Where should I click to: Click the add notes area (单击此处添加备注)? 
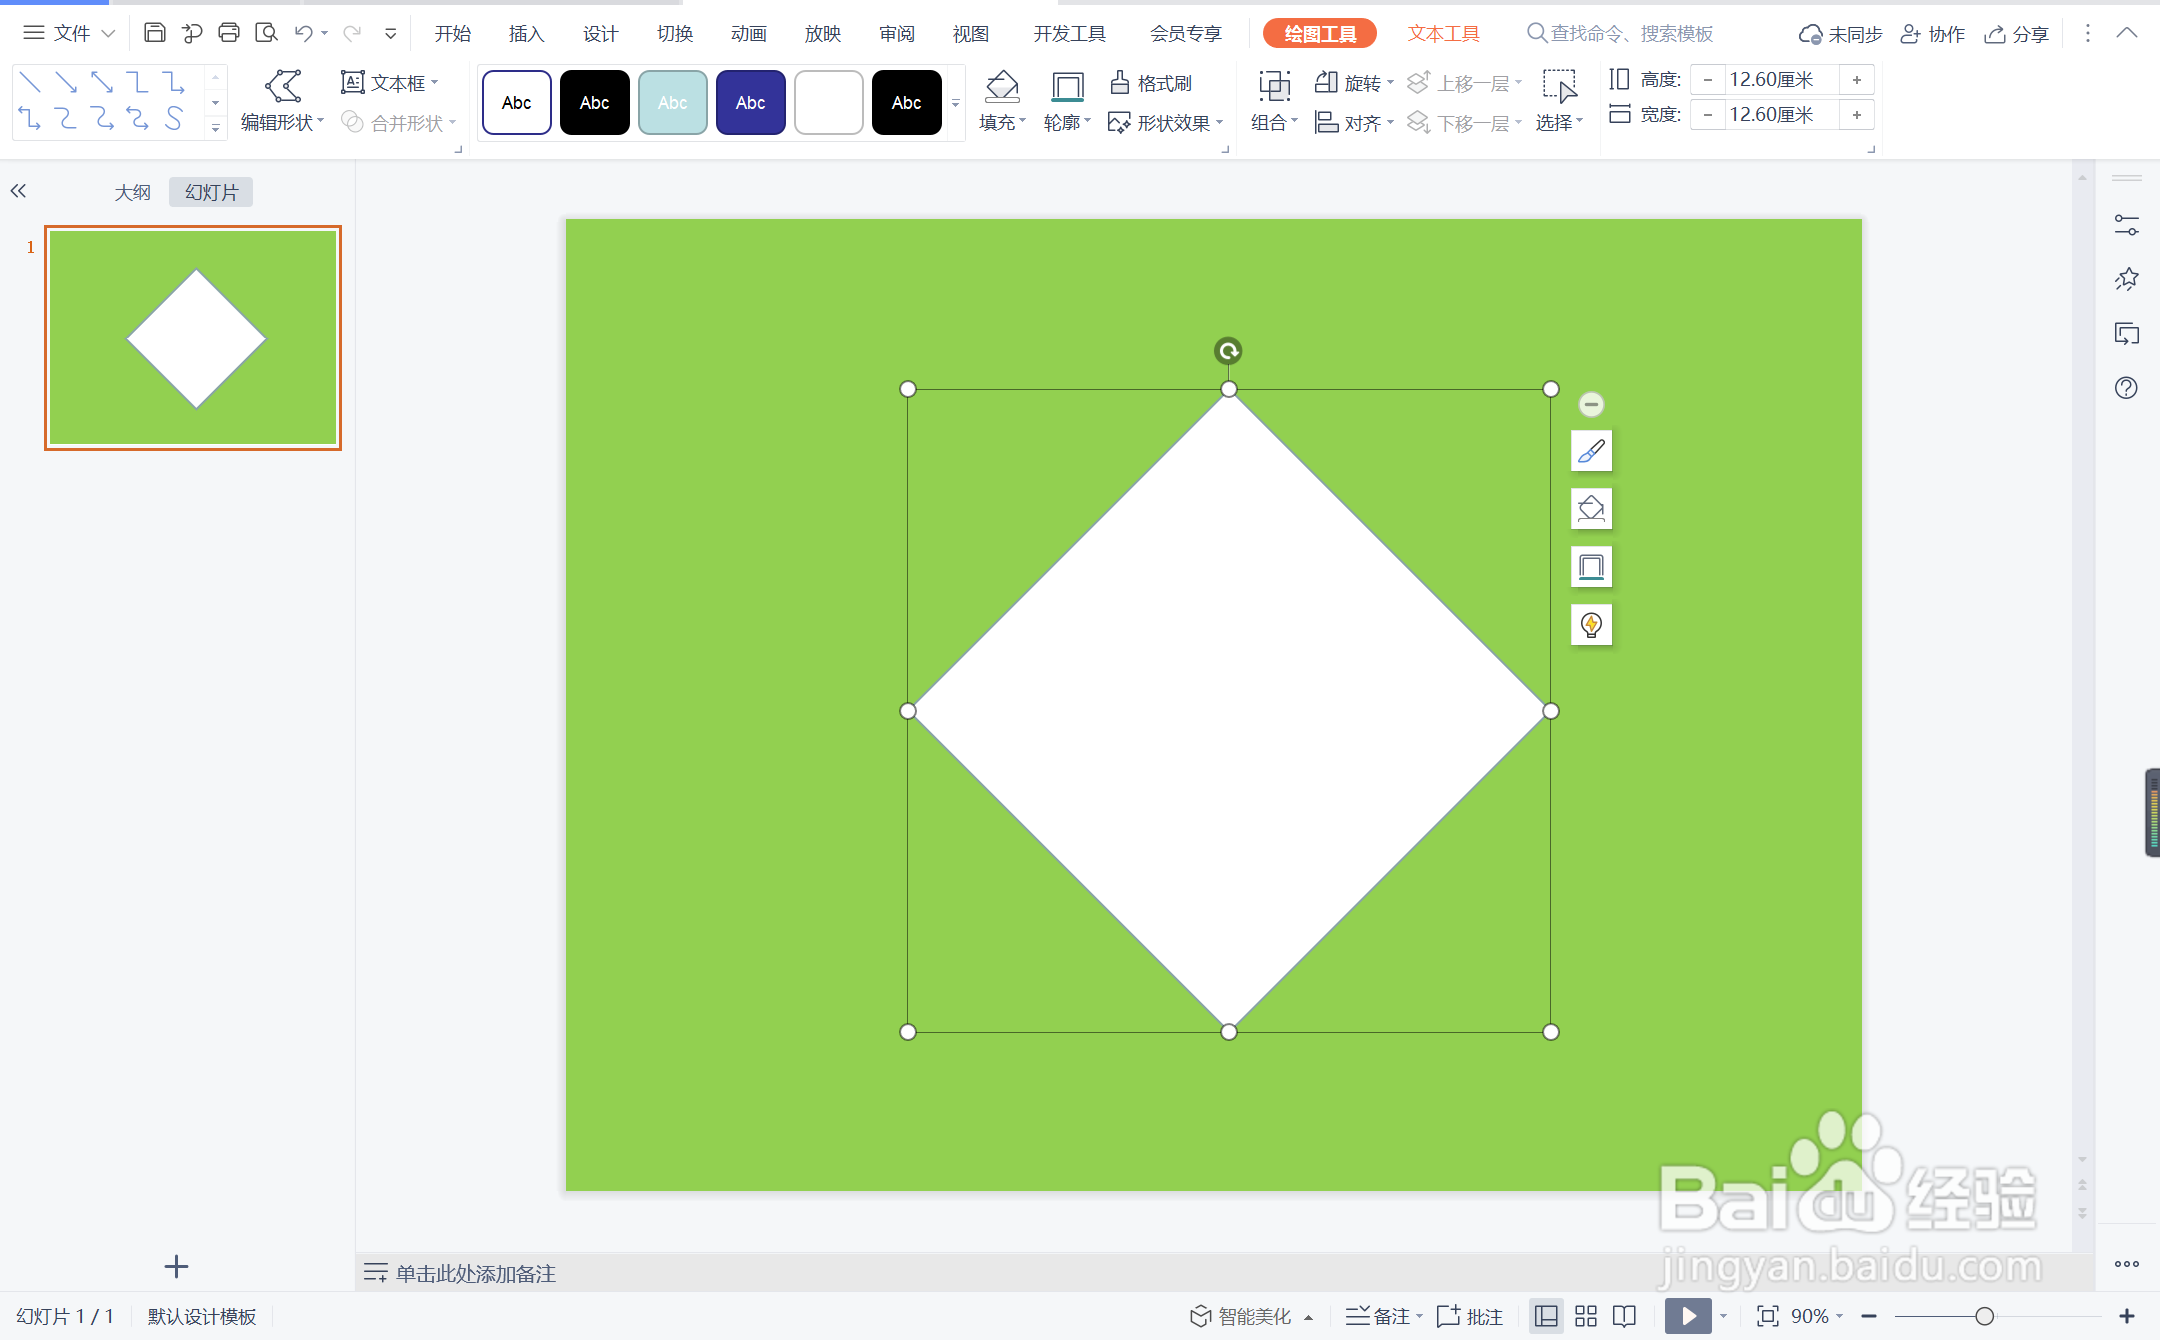(475, 1273)
